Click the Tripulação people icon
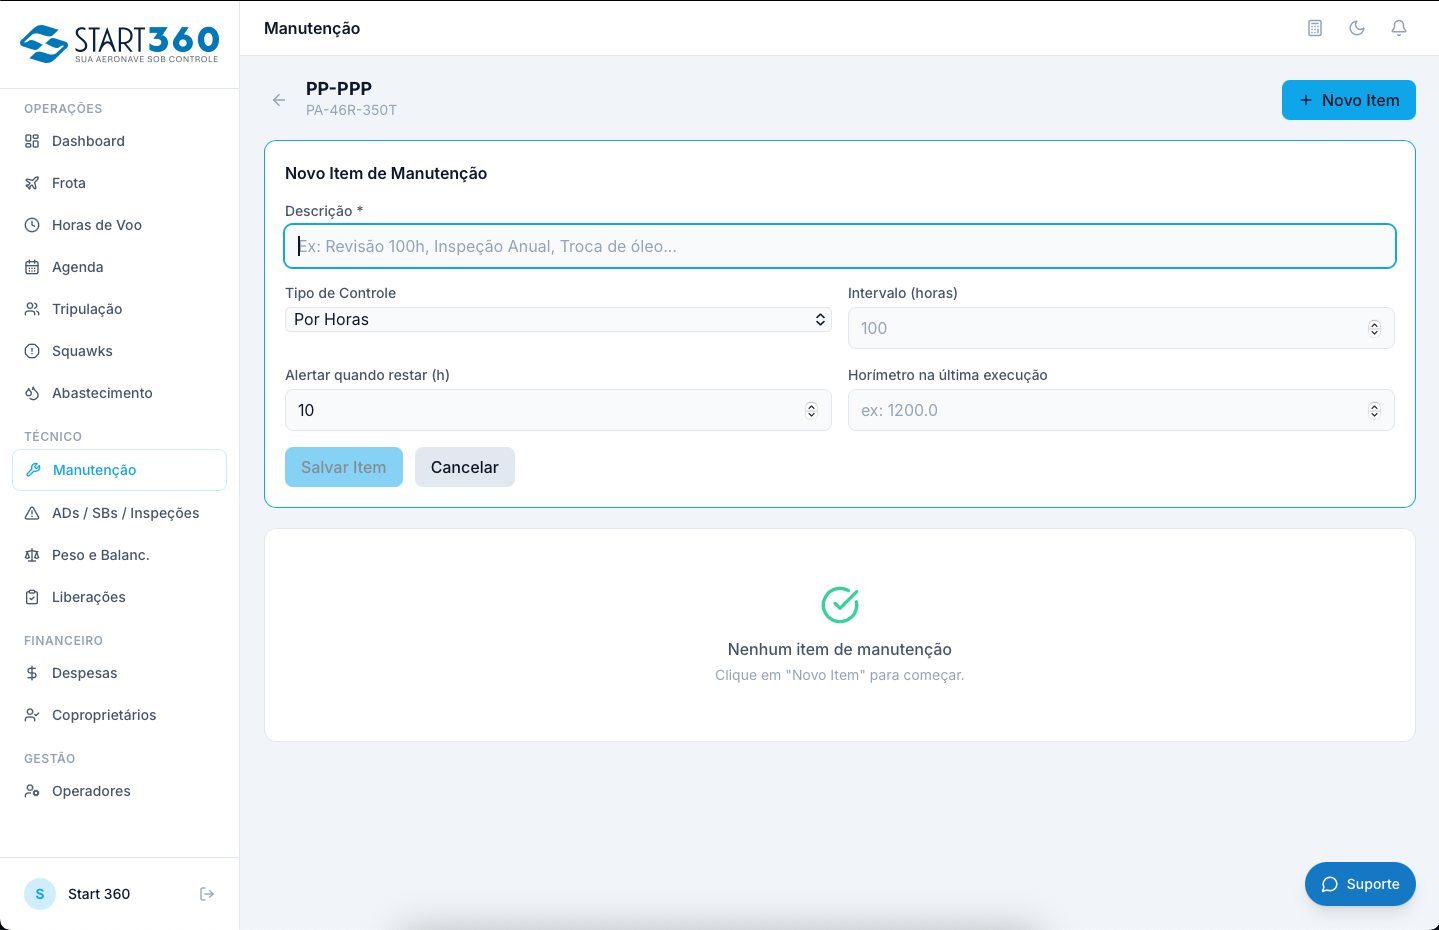1439x930 pixels. (x=32, y=309)
